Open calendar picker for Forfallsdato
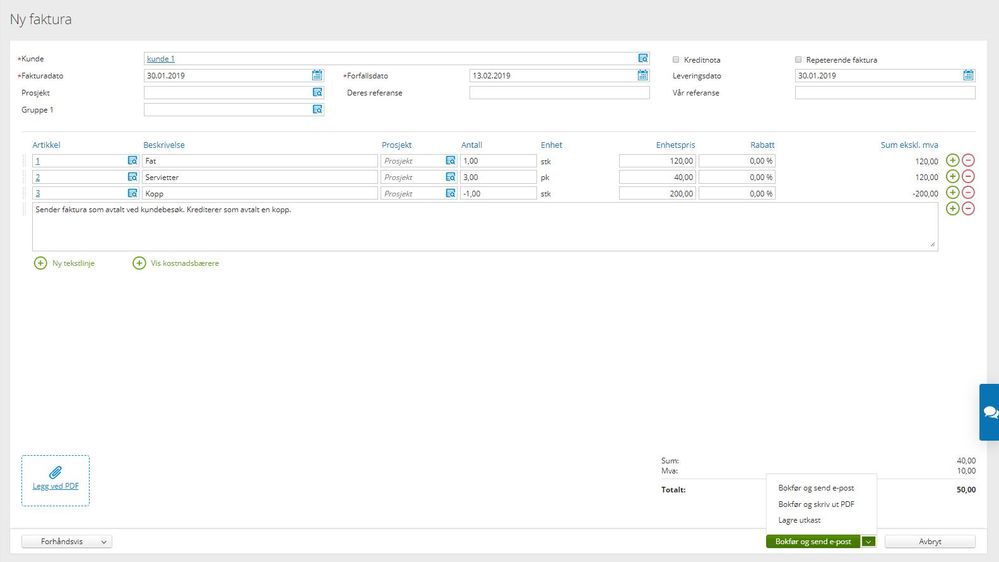The height and width of the screenshot is (562, 999). (643, 75)
